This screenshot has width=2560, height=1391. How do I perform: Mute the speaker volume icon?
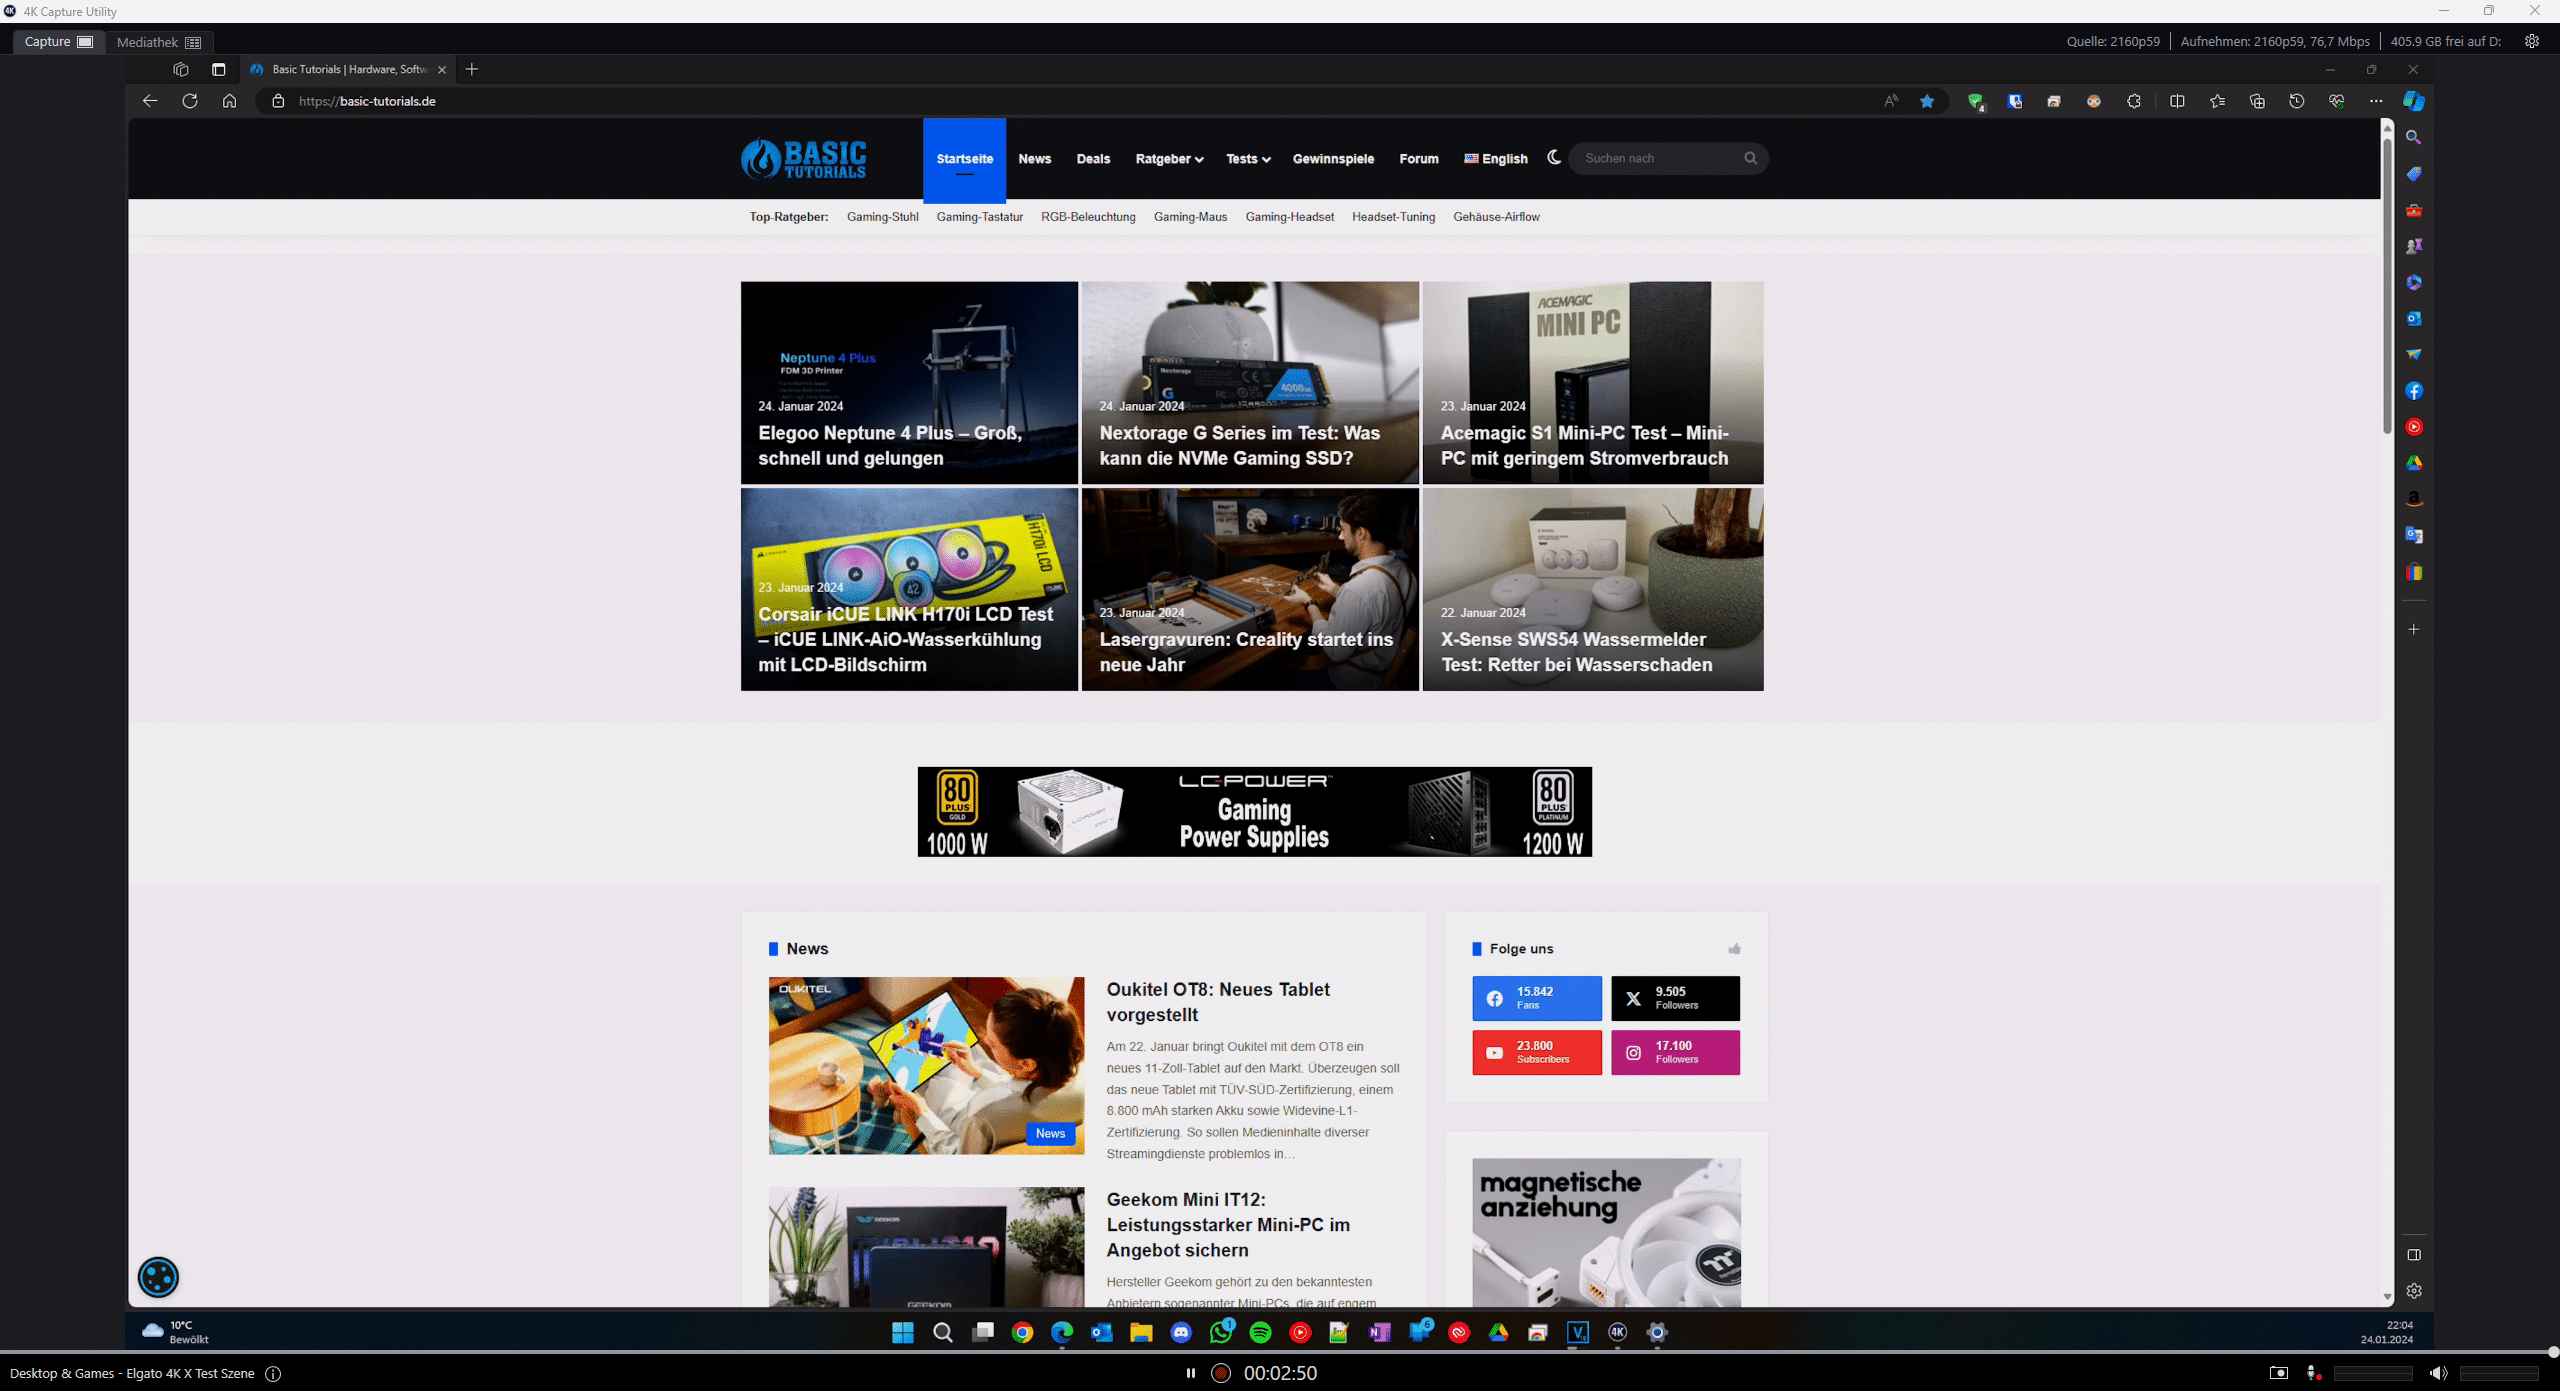(x=2437, y=1373)
